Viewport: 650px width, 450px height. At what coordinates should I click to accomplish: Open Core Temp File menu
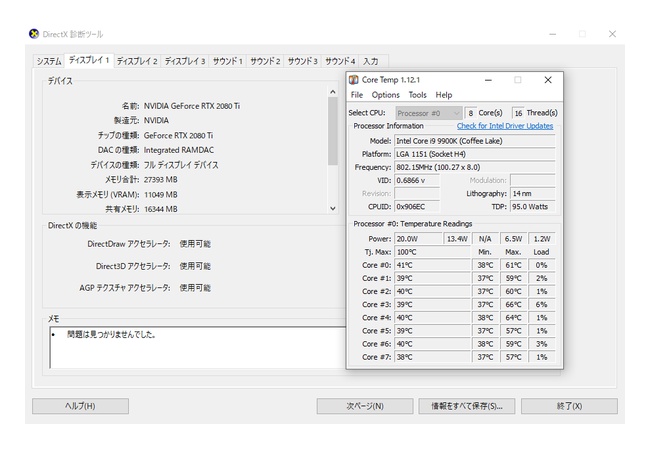click(x=357, y=95)
